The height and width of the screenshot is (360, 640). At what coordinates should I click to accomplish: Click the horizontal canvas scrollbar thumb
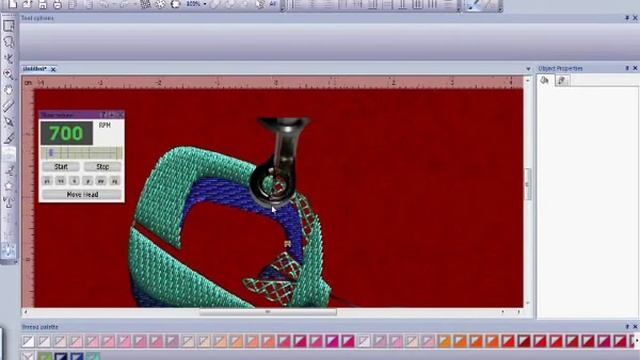pos(268,312)
